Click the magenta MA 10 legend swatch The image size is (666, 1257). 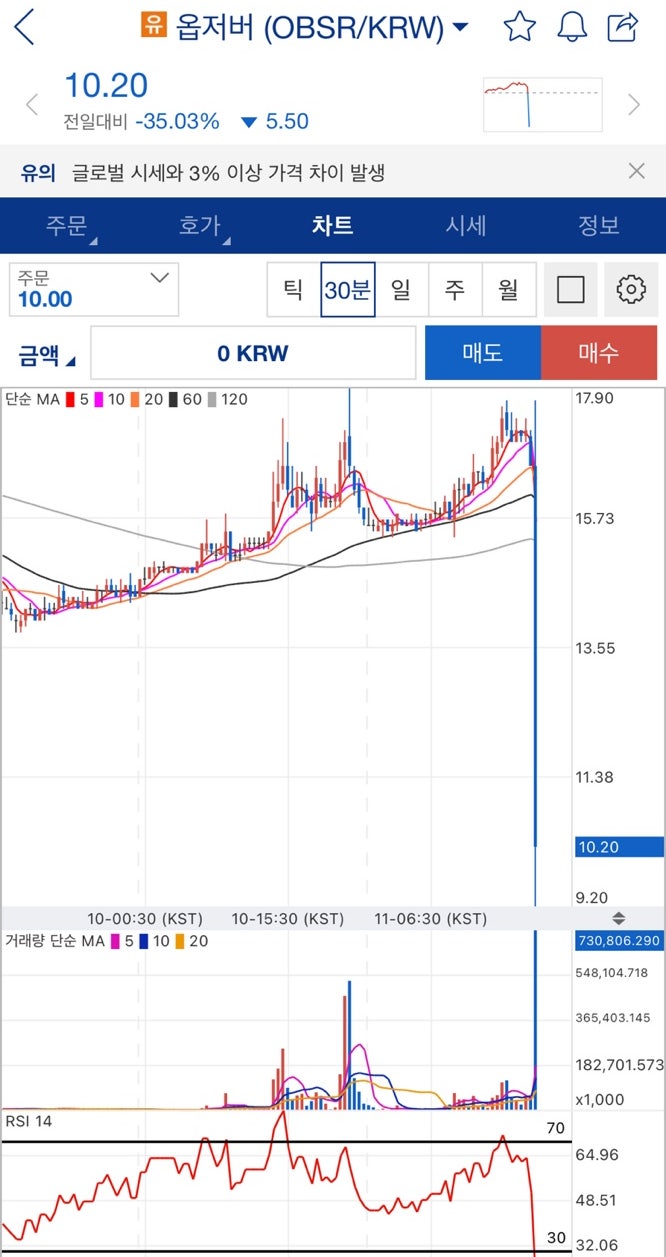pos(100,399)
